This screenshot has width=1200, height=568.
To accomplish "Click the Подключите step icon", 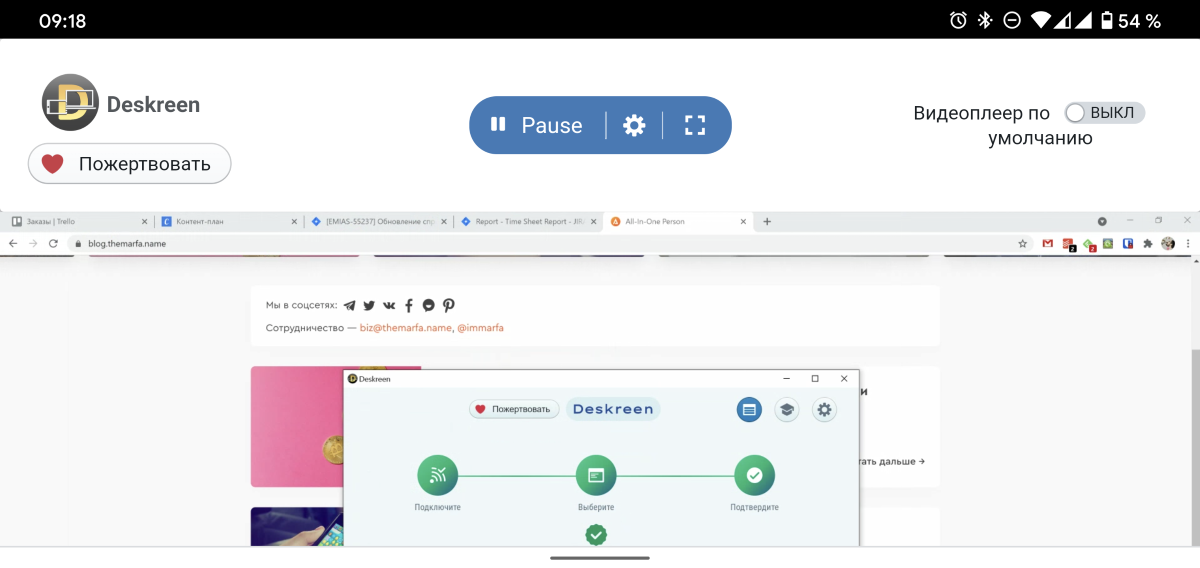I will coord(438,476).
